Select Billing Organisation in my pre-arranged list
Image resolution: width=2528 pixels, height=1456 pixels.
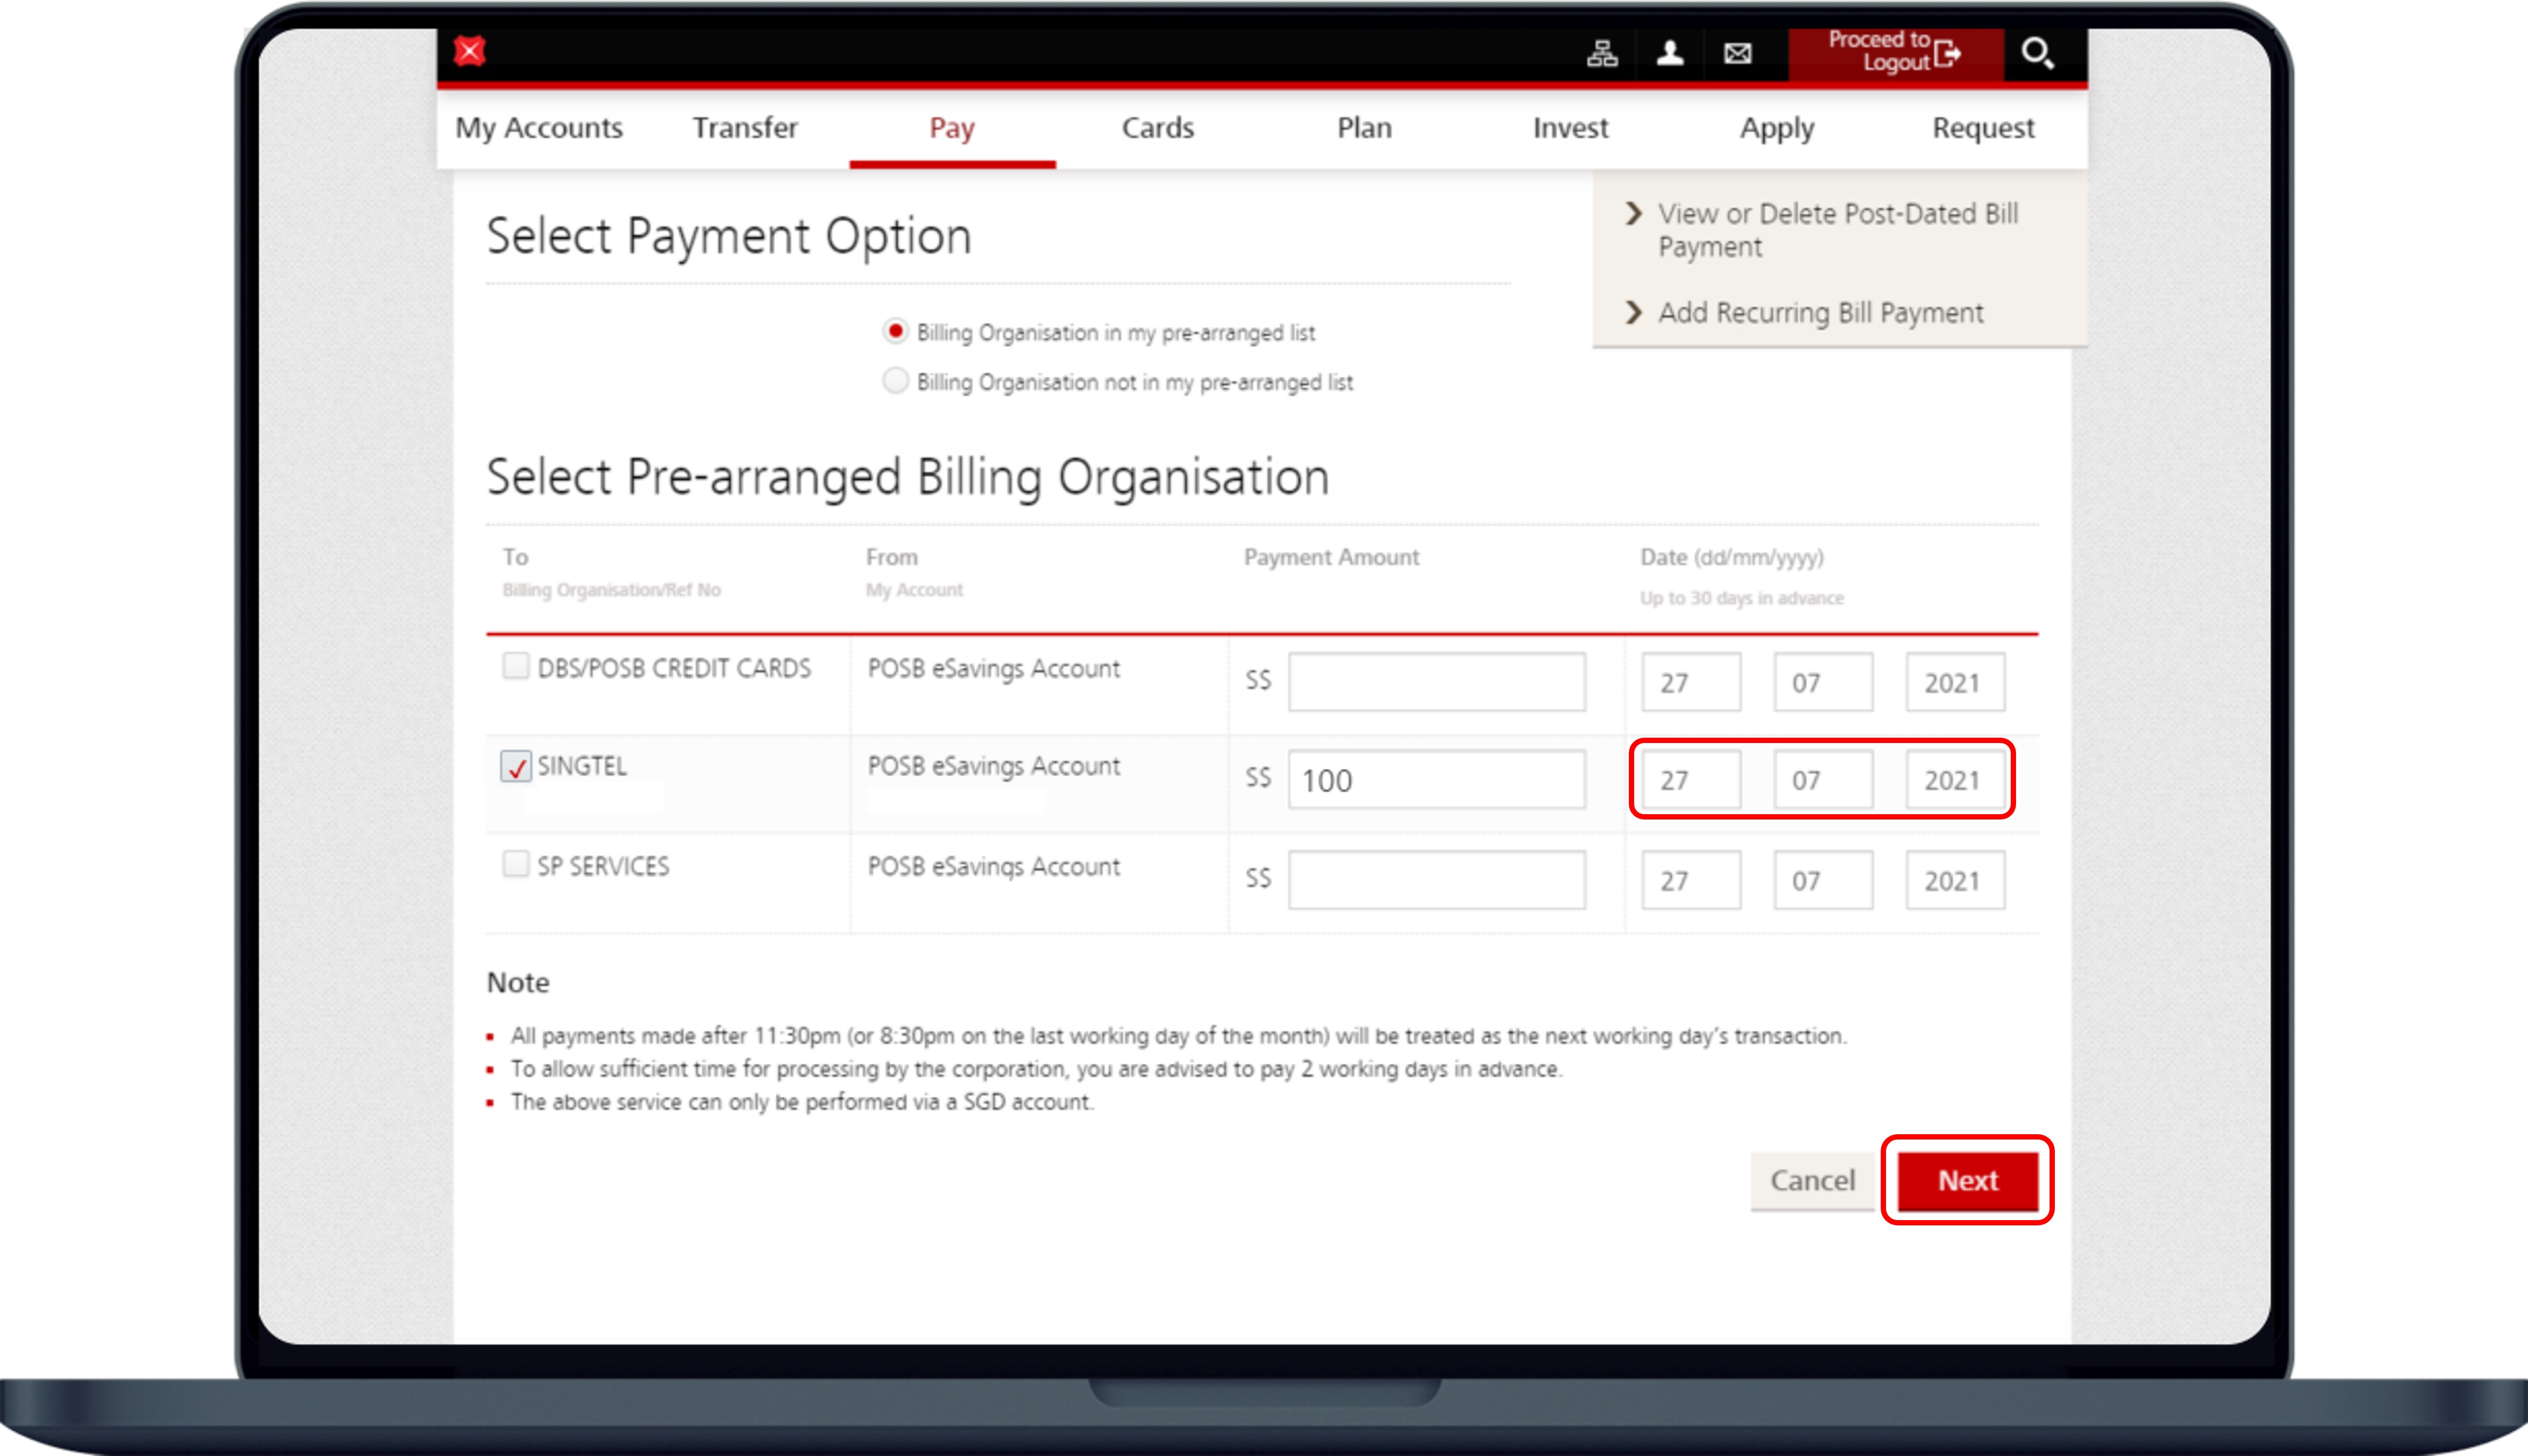(x=896, y=331)
